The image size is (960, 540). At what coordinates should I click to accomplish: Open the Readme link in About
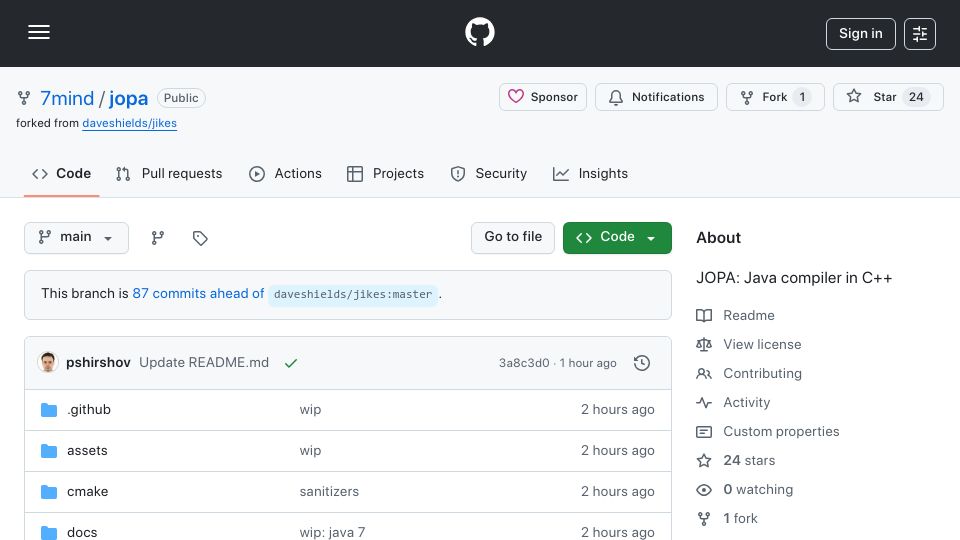748,315
